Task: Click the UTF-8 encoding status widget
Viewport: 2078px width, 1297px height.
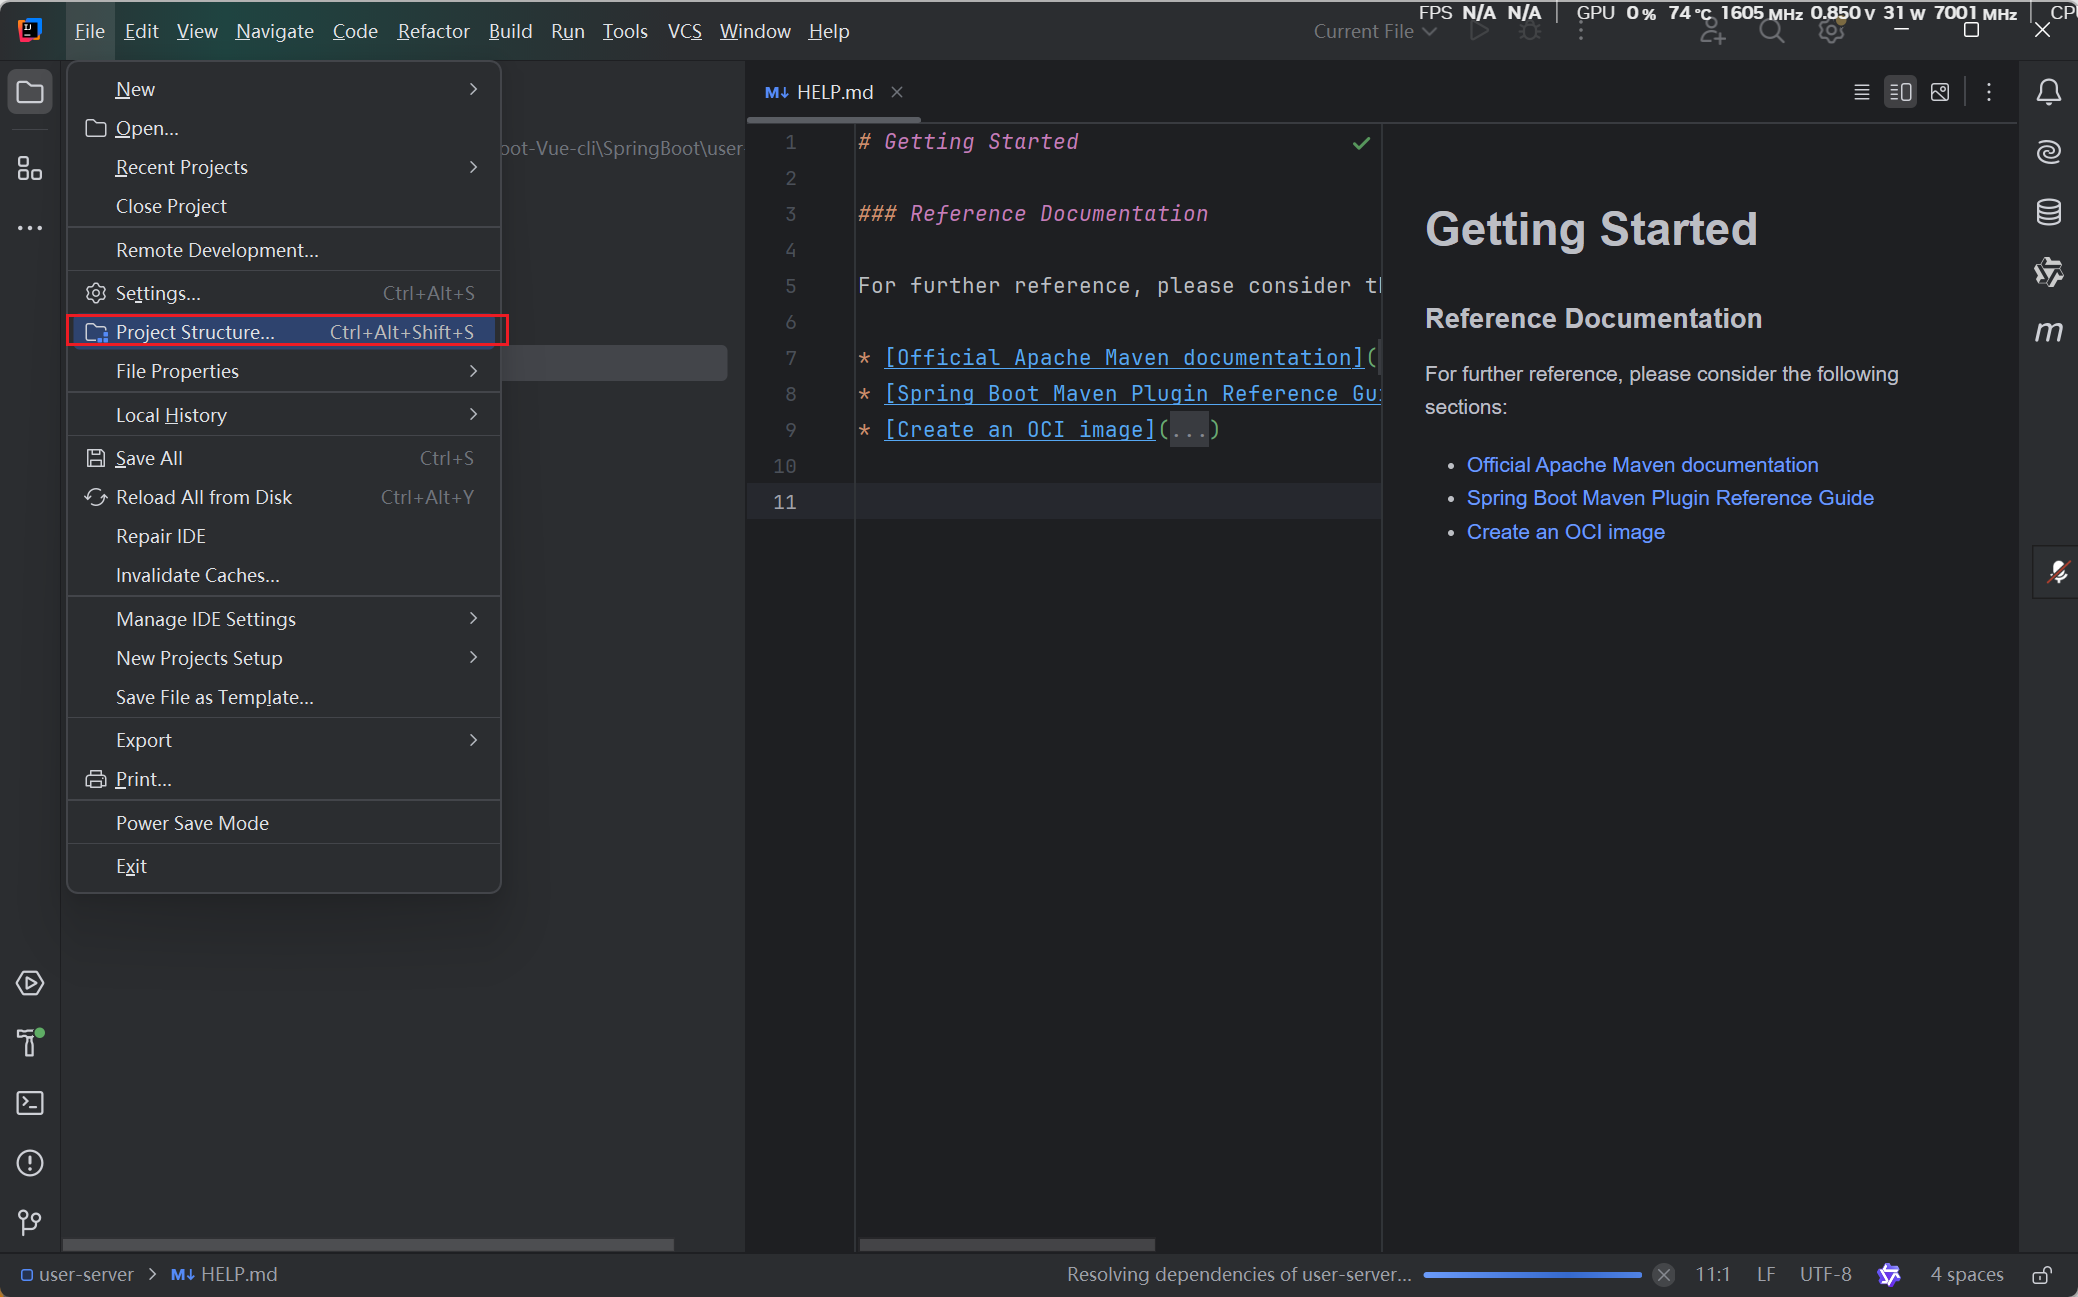Action: tap(1825, 1274)
